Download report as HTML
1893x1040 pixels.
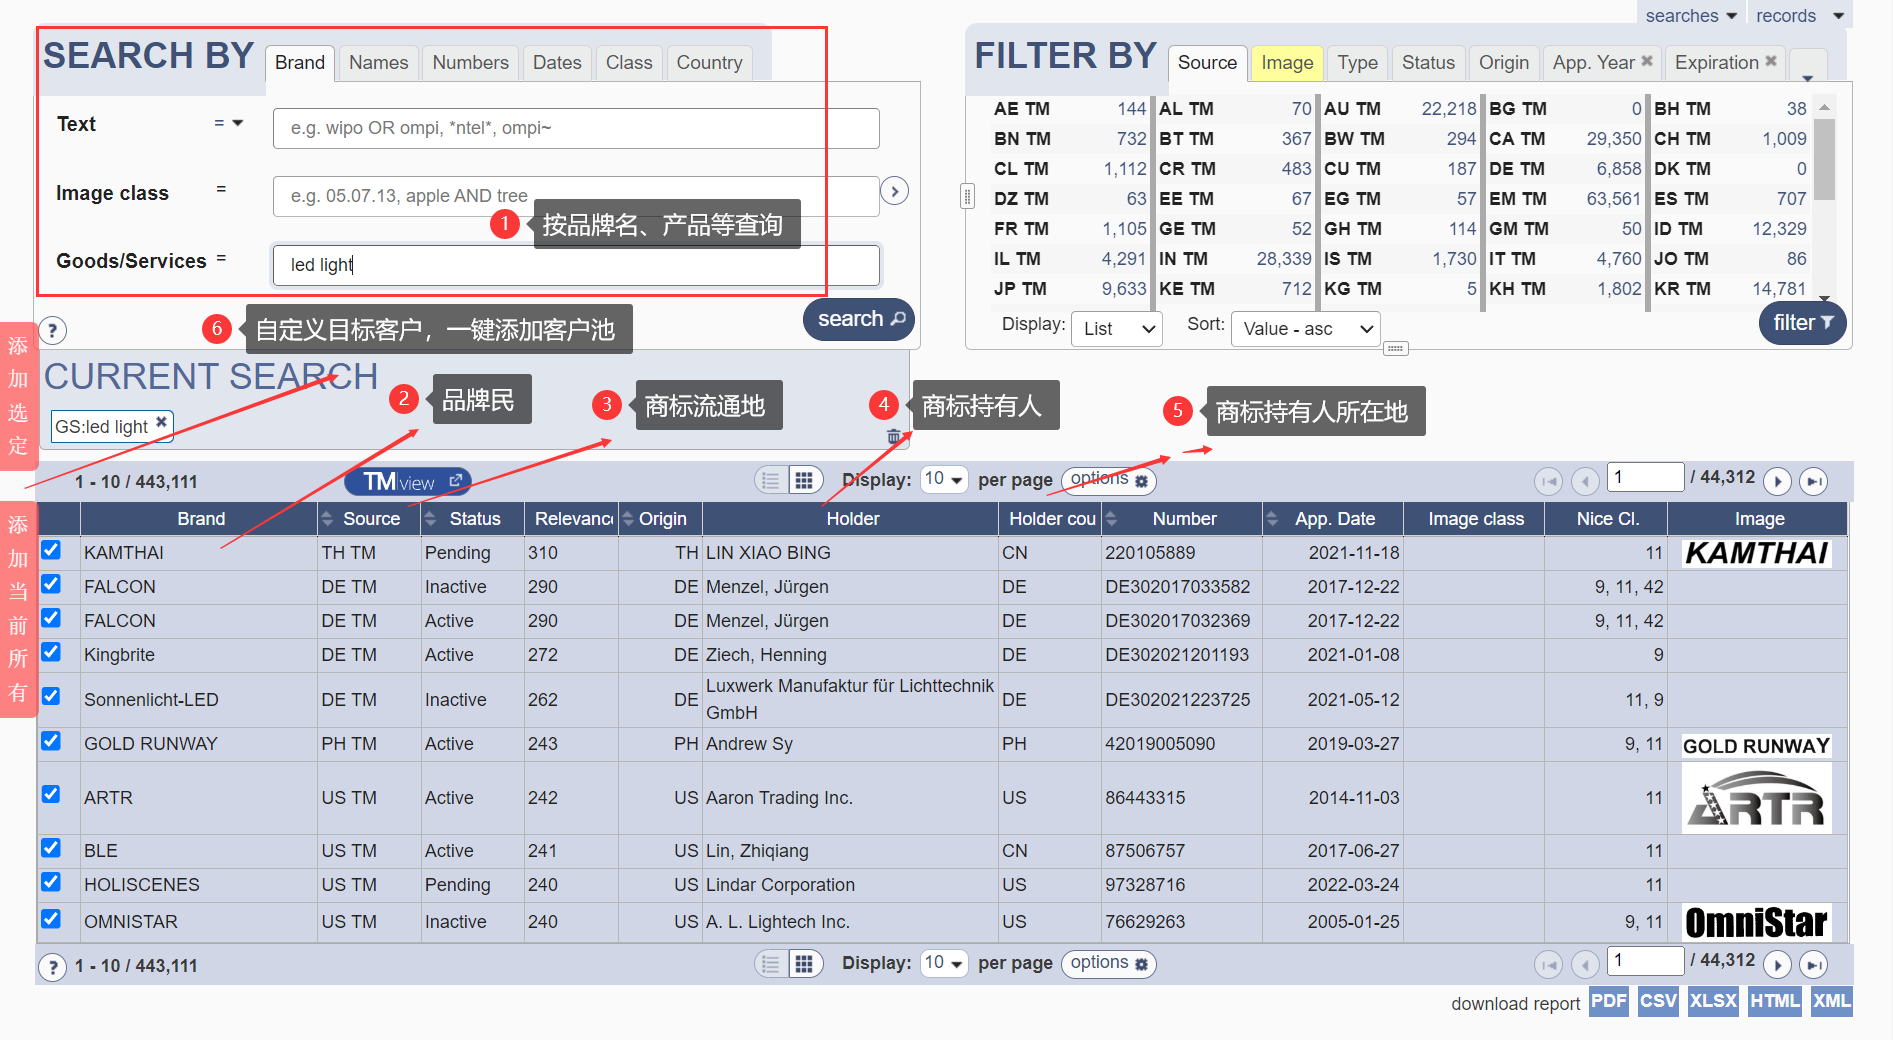click(x=1775, y=1001)
